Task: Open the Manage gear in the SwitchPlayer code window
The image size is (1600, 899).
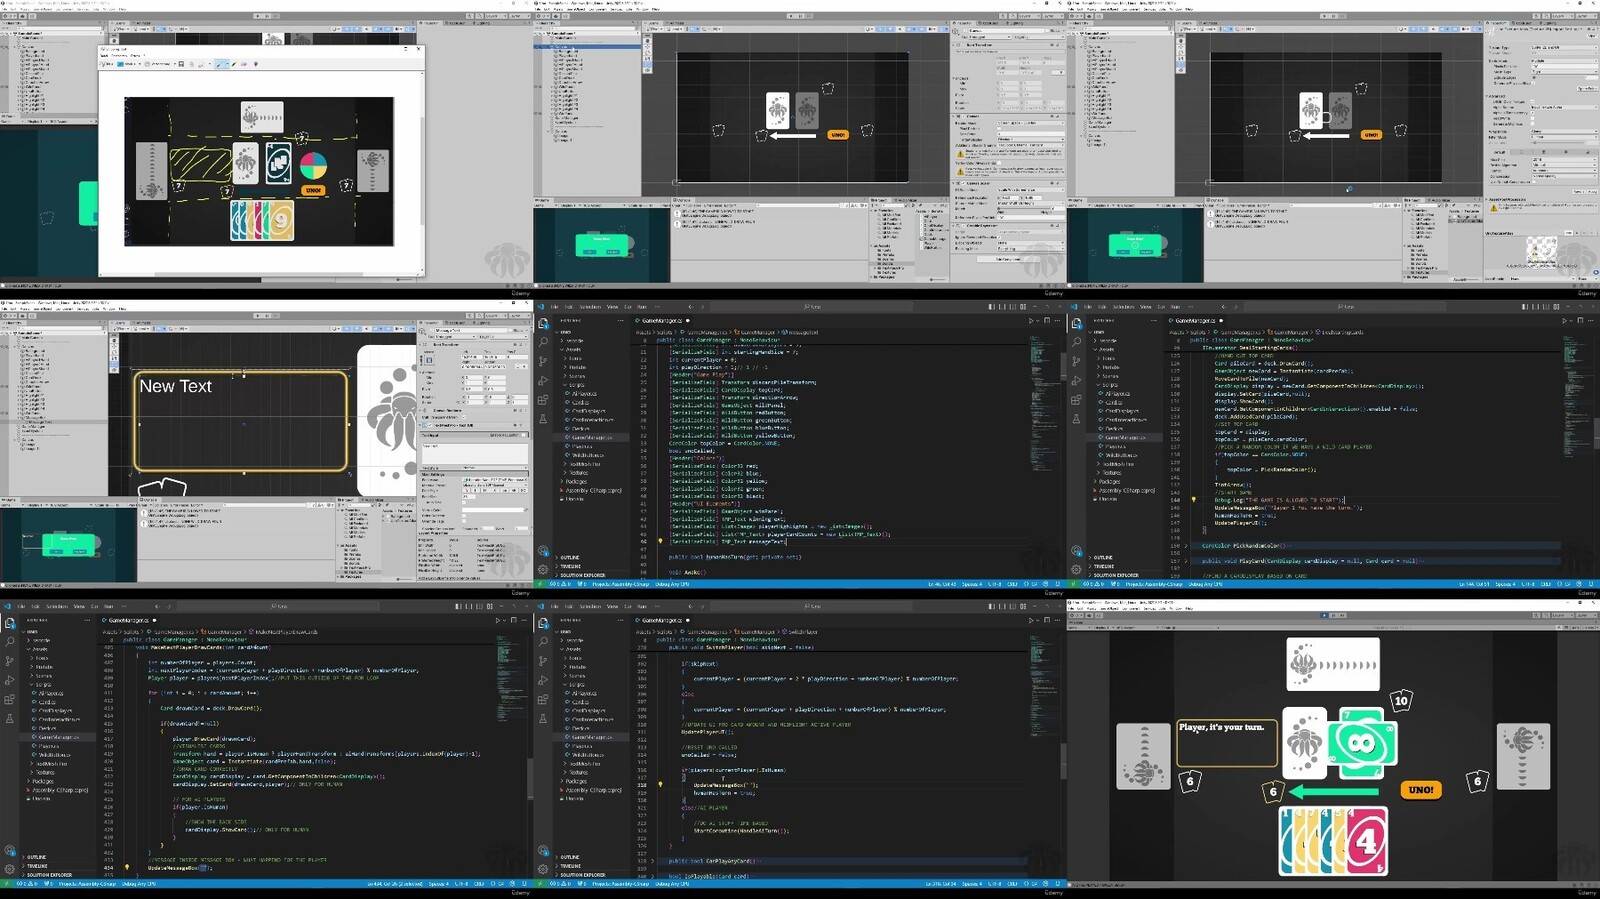Action: point(543,869)
